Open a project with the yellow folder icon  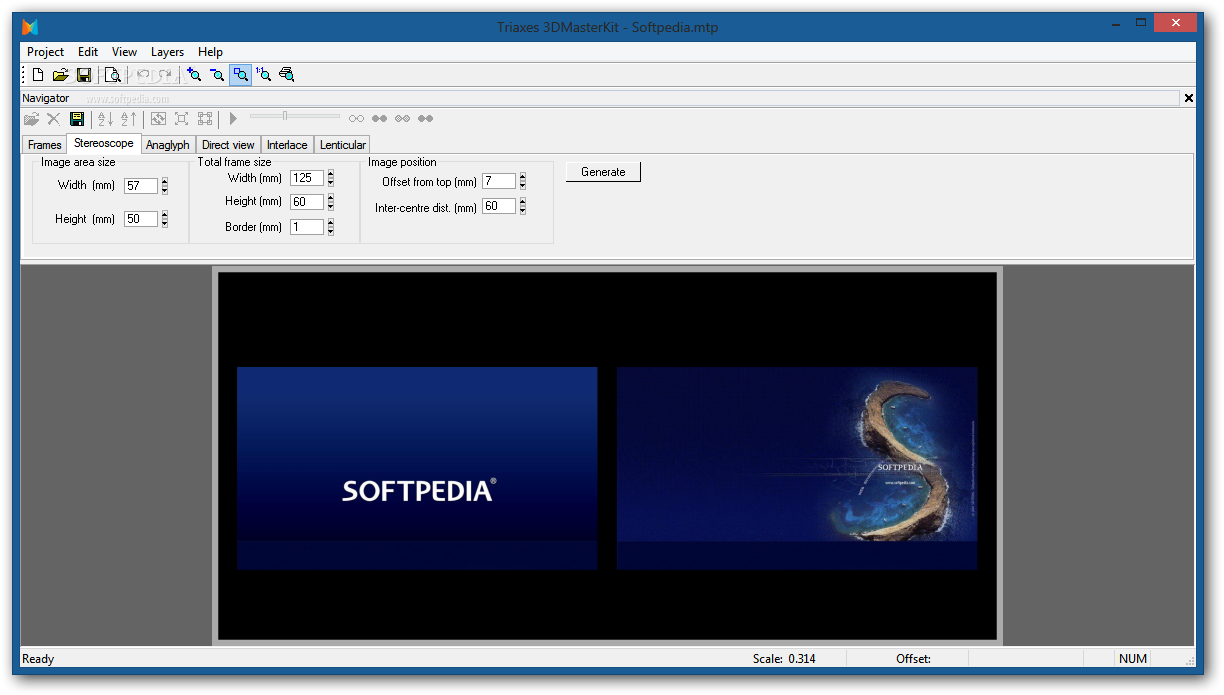point(60,74)
